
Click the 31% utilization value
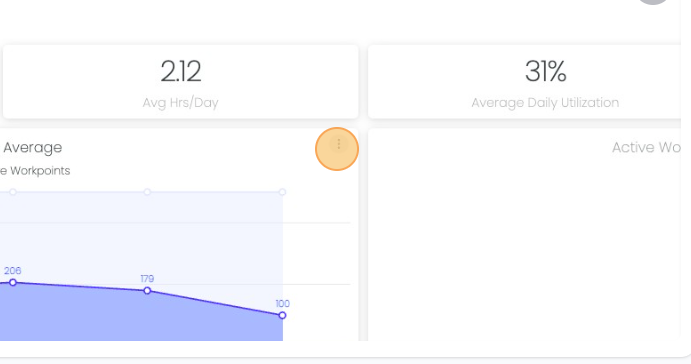545,71
